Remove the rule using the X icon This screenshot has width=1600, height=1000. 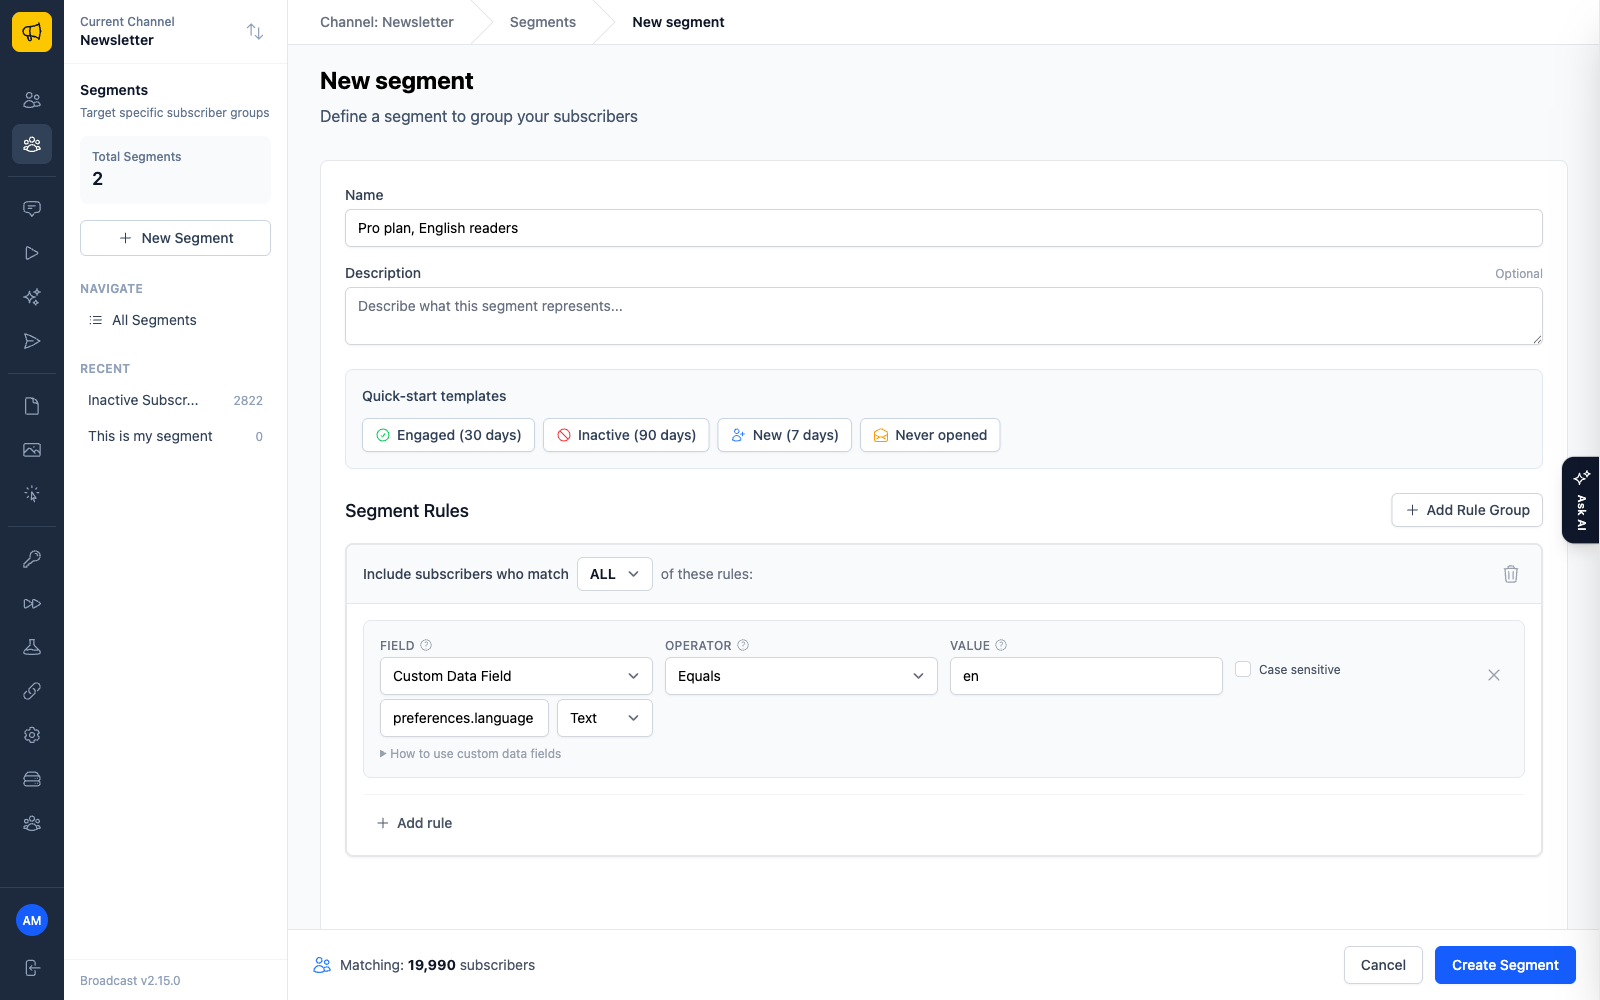[1494, 675]
